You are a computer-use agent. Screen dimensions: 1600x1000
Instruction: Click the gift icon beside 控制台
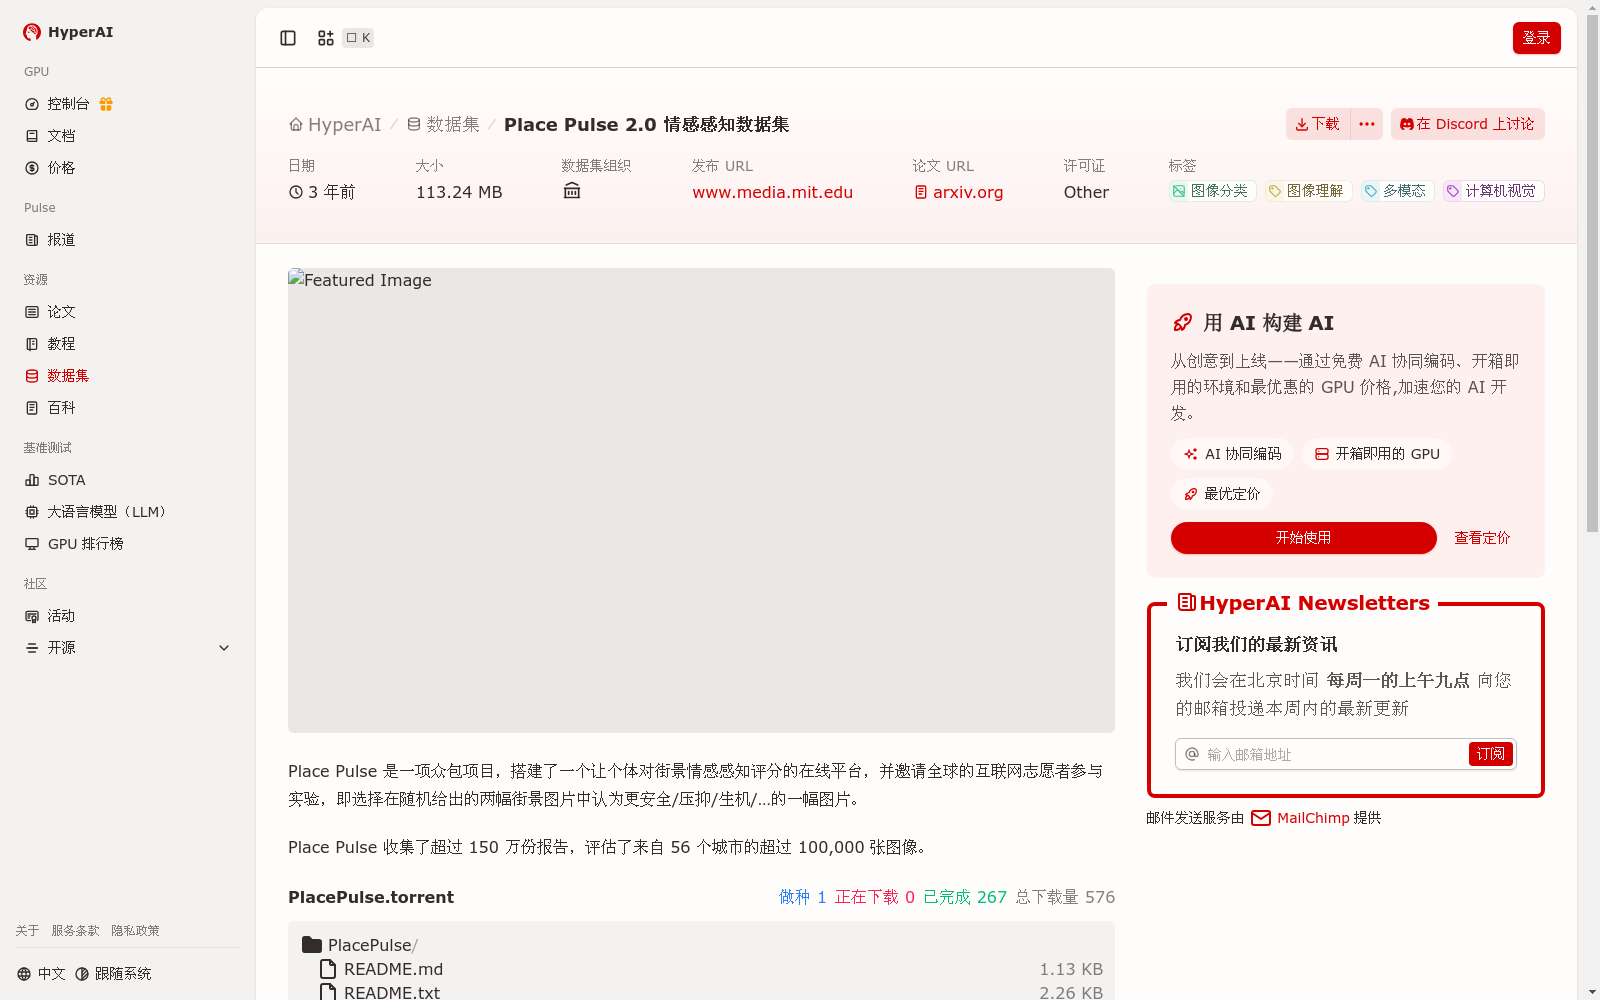pyautogui.click(x=106, y=104)
